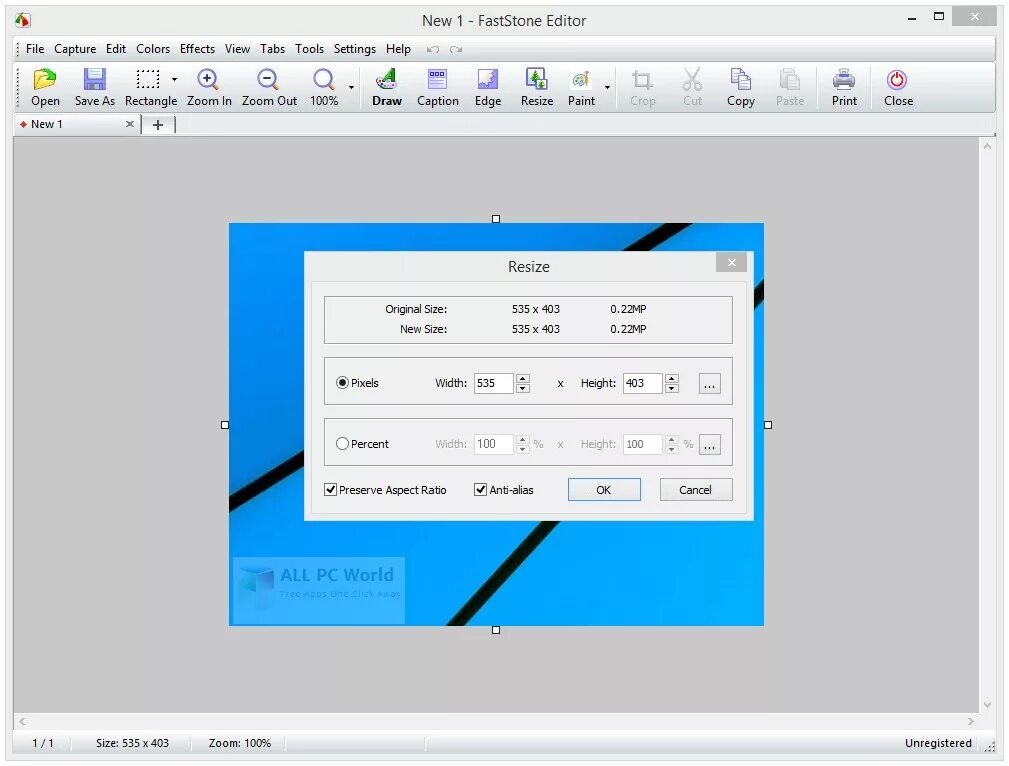The width and height of the screenshot is (1009, 766).
Task: Click the Resize toolbar icon
Action: [536, 79]
